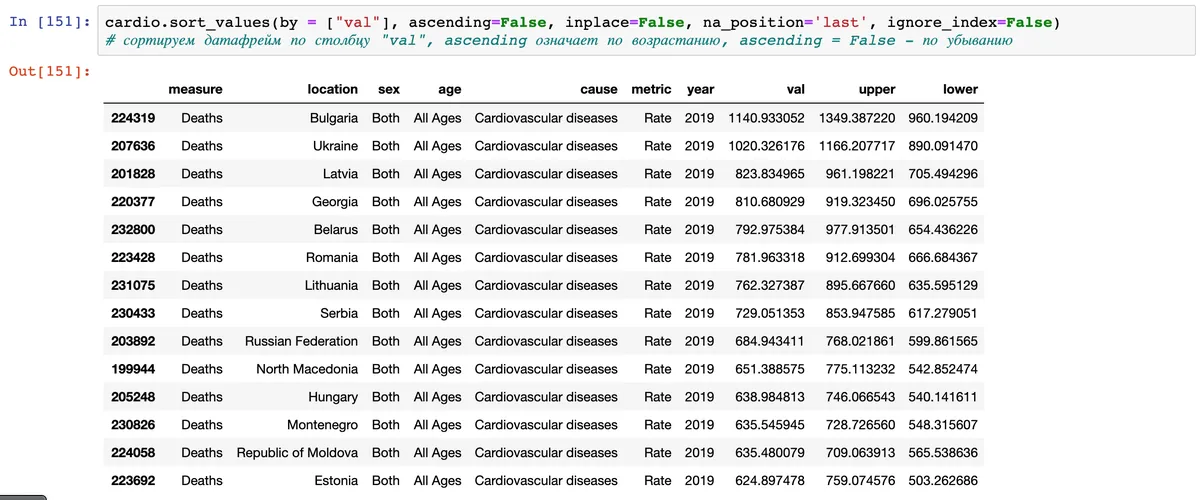Select the 'cause' column header

pyautogui.click(x=598, y=90)
